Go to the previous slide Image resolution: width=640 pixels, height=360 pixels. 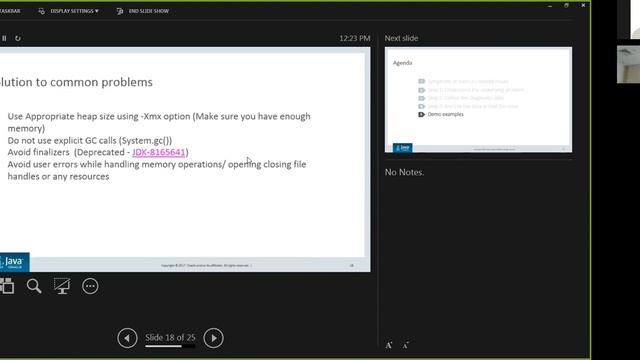[x=127, y=338]
